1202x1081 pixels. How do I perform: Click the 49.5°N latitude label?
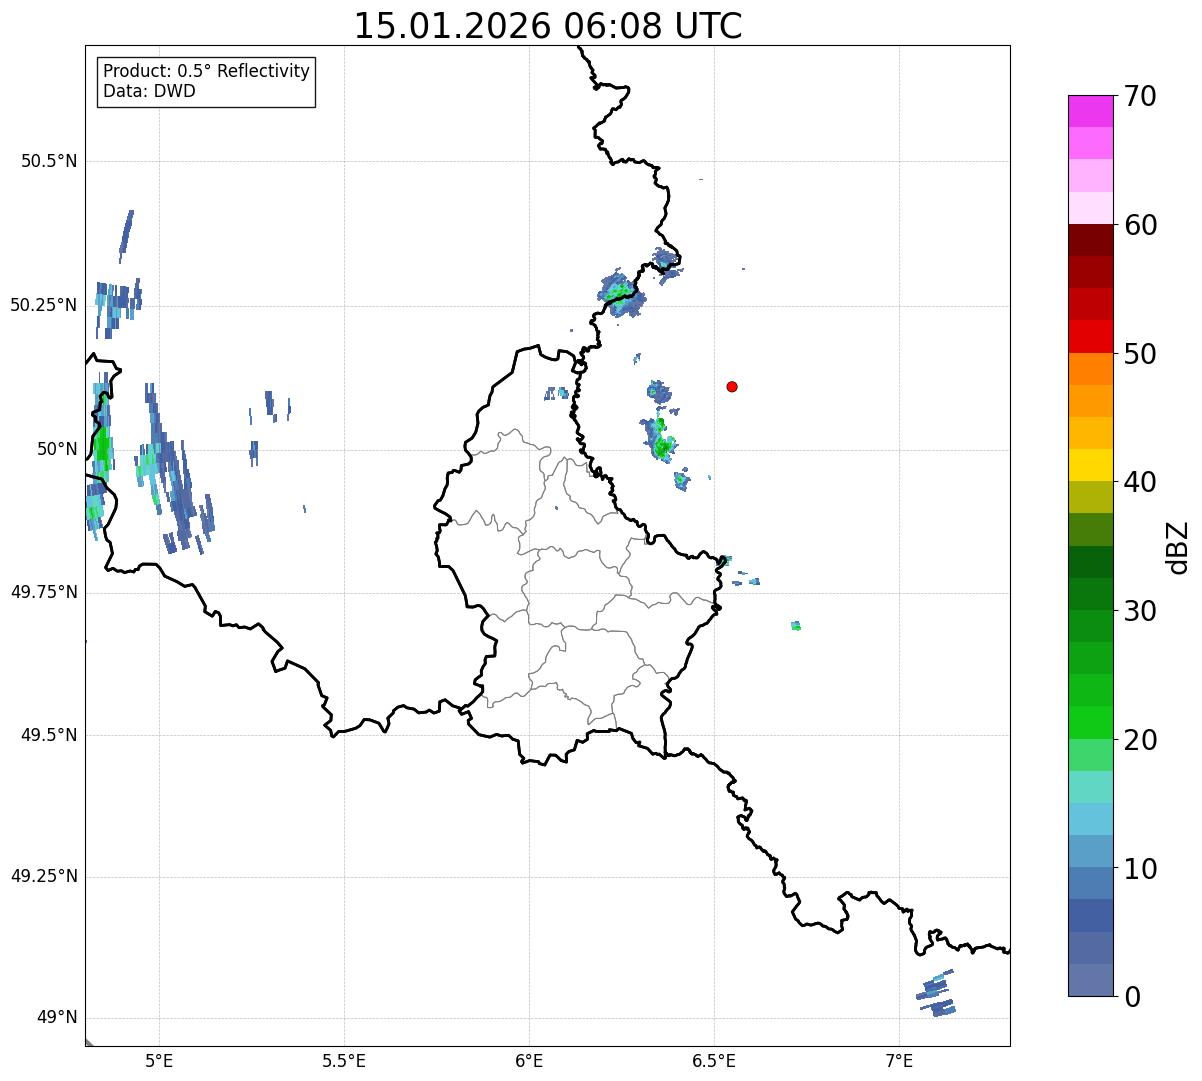pos(49,735)
